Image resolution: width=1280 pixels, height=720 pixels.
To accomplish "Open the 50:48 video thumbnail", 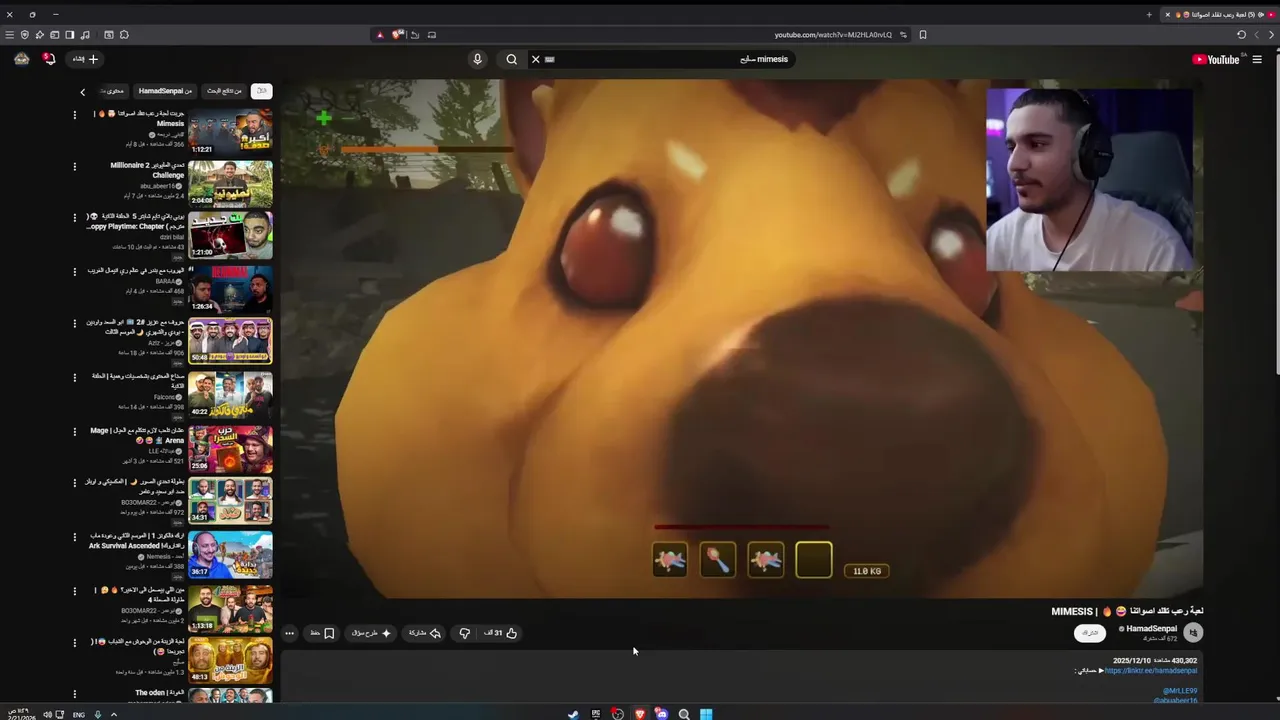I will click(230, 341).
